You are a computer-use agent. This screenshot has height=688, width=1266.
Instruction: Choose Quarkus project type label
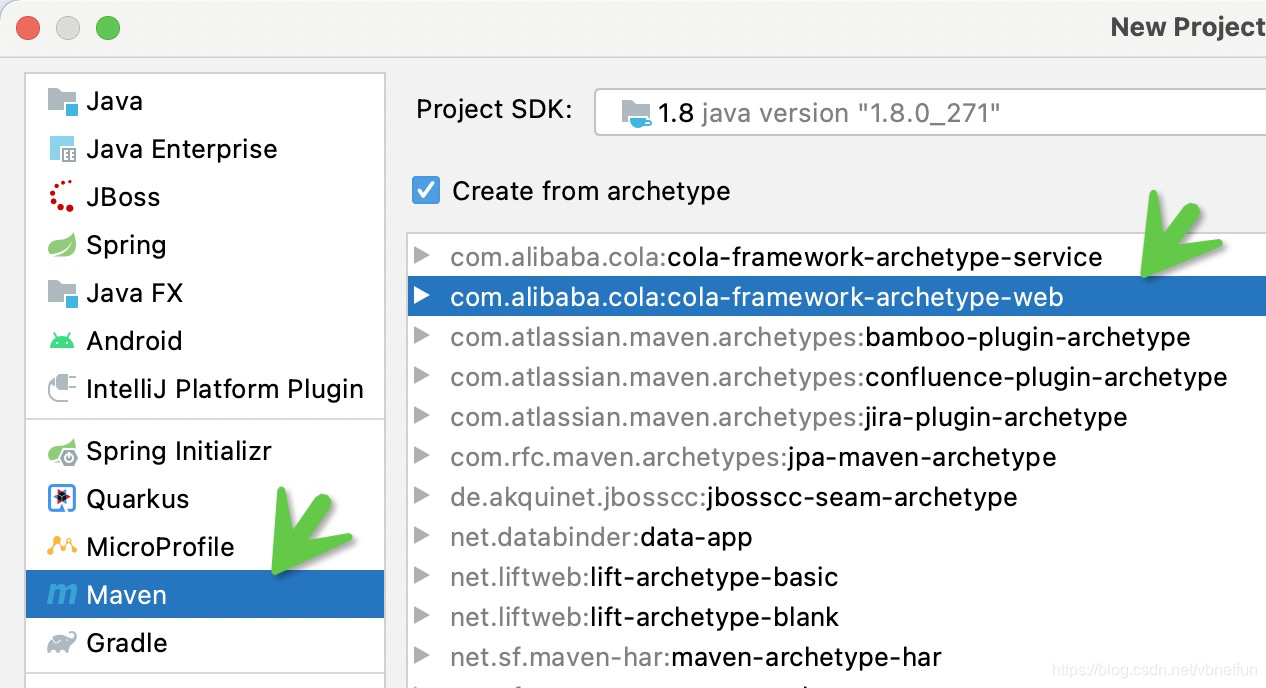pos(138,499)
